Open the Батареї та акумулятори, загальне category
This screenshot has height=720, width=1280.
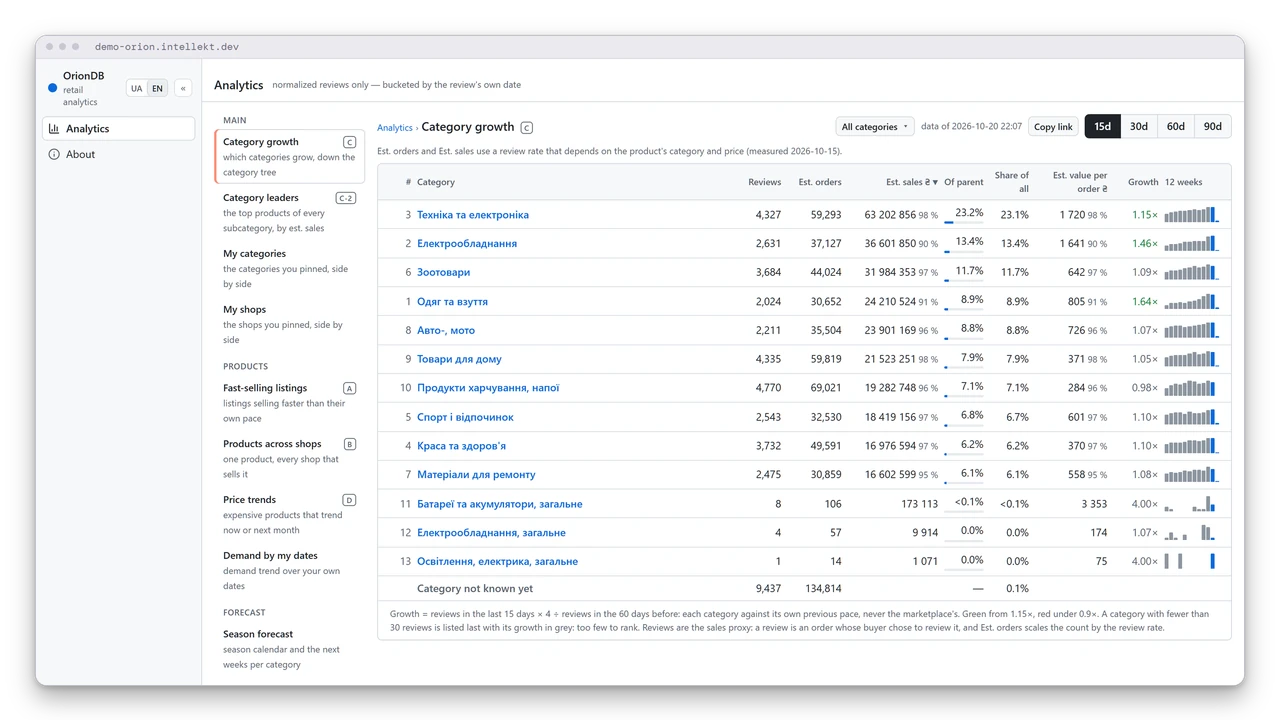coord(499,504)
